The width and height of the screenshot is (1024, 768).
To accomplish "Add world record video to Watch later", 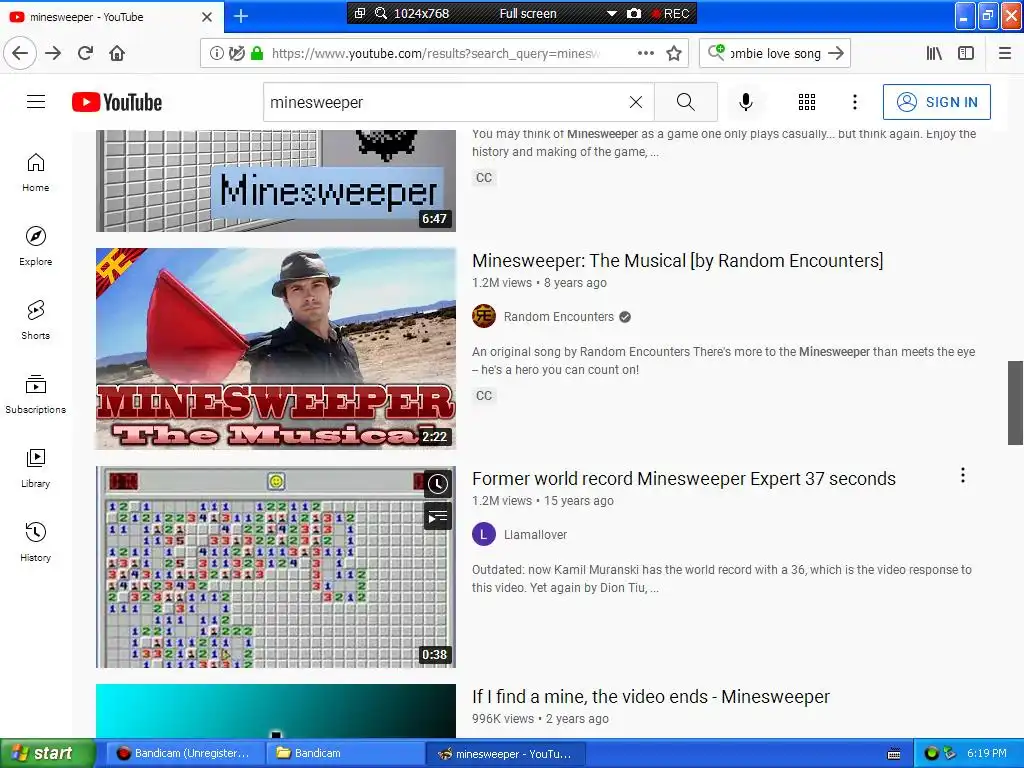I will (438, 484).
